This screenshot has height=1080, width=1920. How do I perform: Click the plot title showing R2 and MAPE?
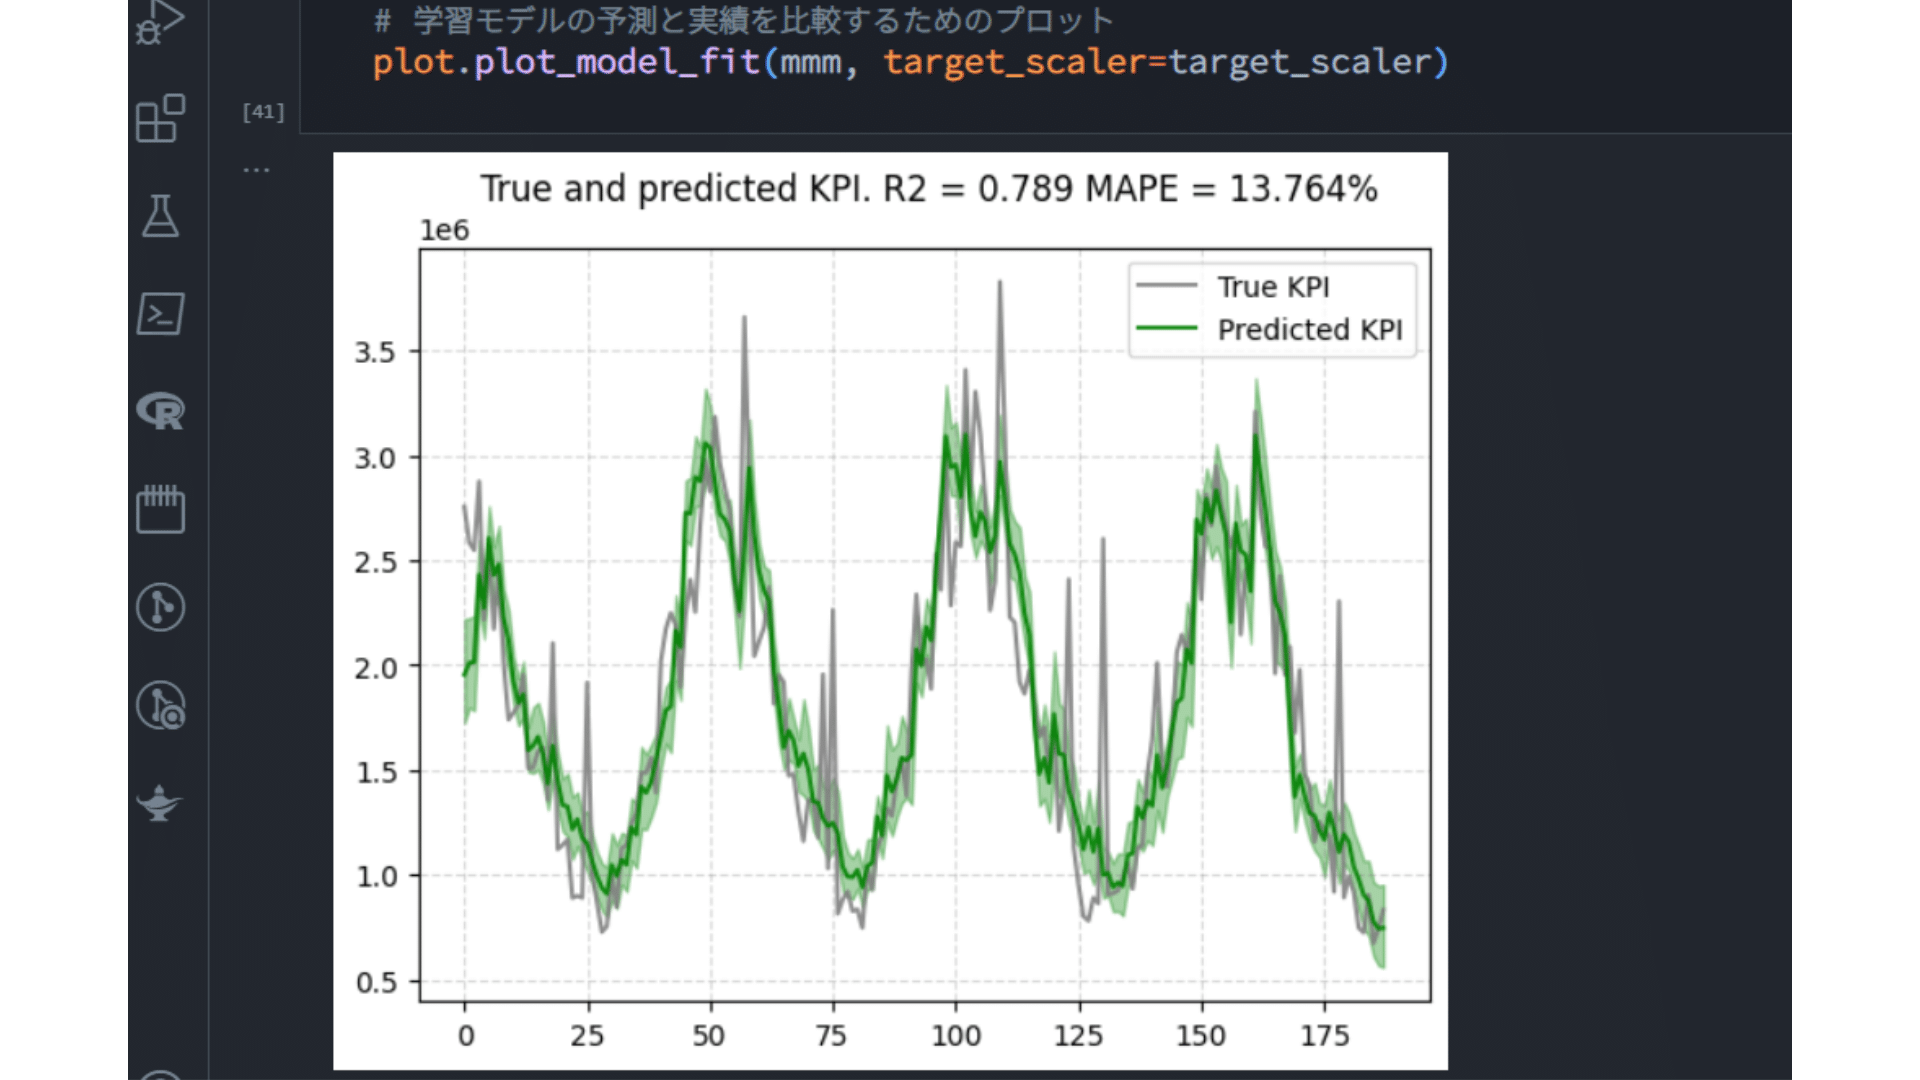(928, 189)
